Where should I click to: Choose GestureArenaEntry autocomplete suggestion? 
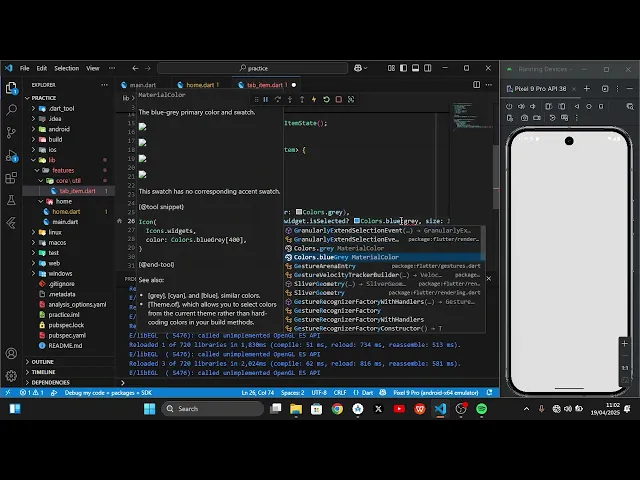click(384, 266)
